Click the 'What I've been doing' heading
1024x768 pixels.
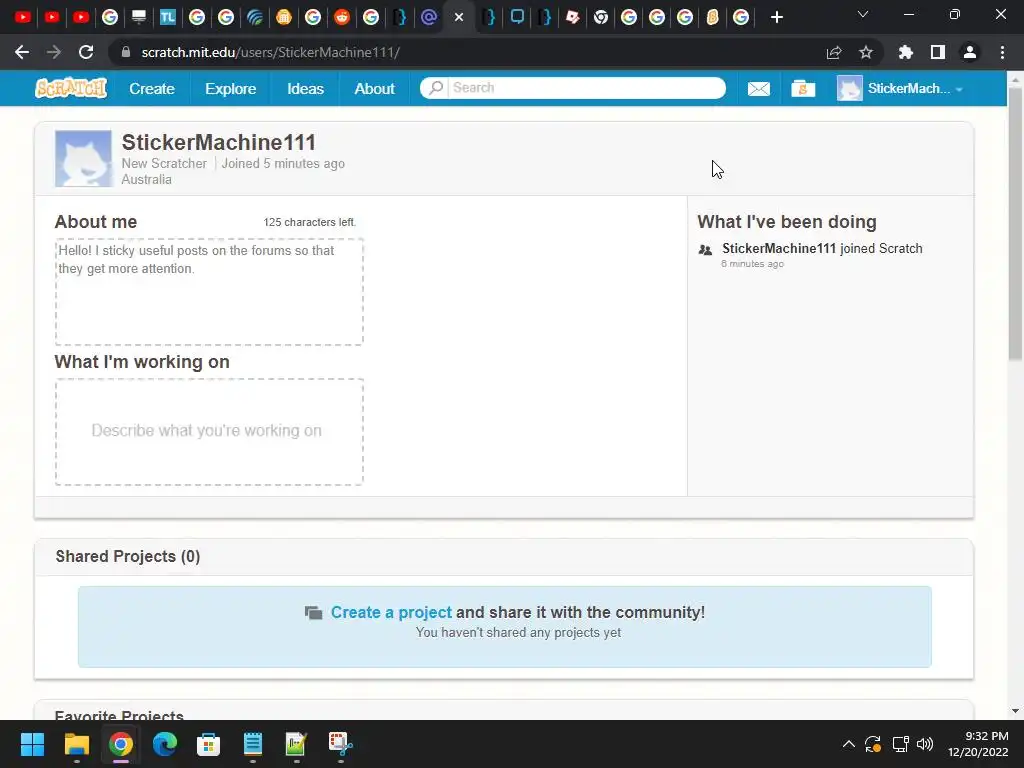tap(786, 222)
